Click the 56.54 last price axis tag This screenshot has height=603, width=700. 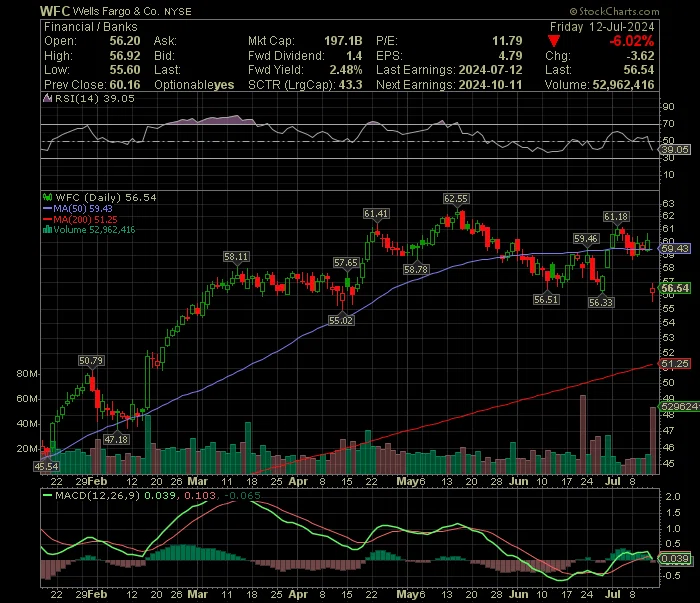click(675, 288)
